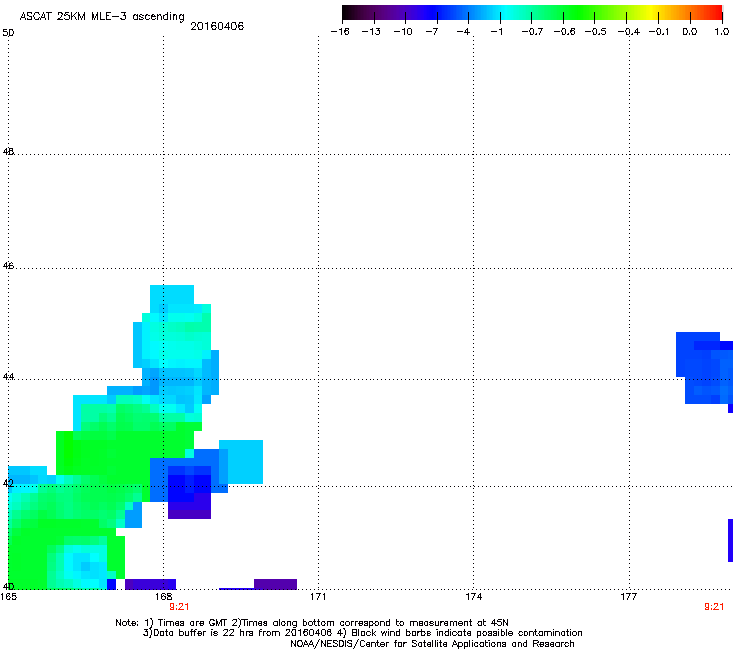The image size is (740, 650).
Task: Click the red "9:21" time under longitude 168
Action: click(x=179, y=607)
